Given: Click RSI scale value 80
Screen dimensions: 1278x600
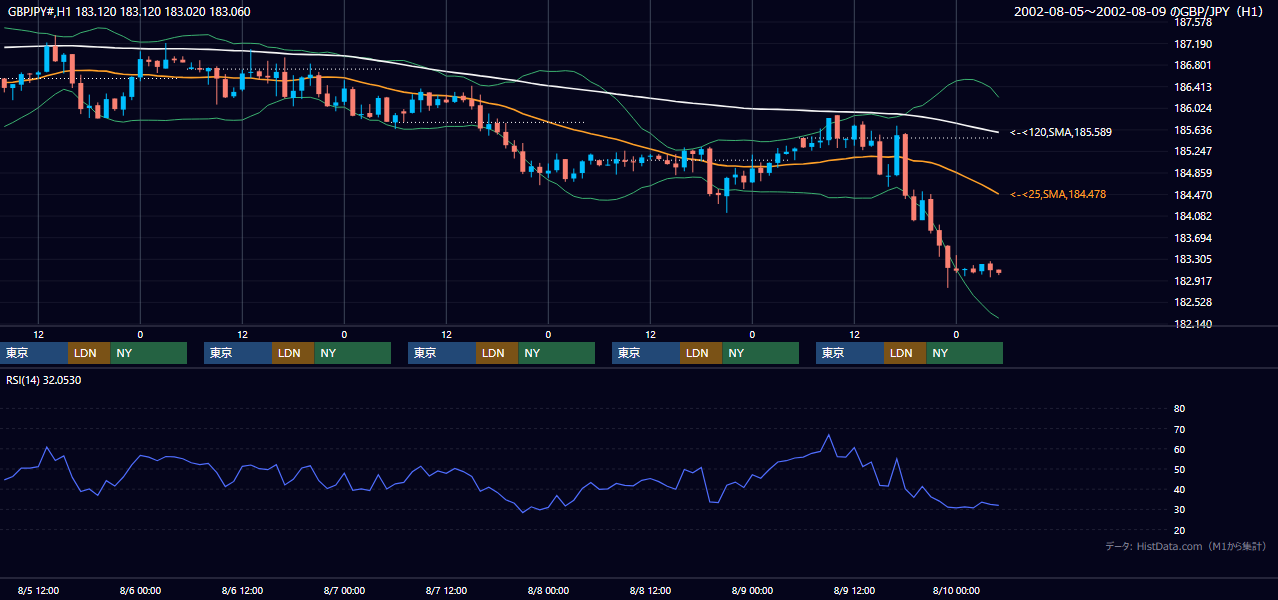Looking at the screenshot, I should click(1179, 409).
